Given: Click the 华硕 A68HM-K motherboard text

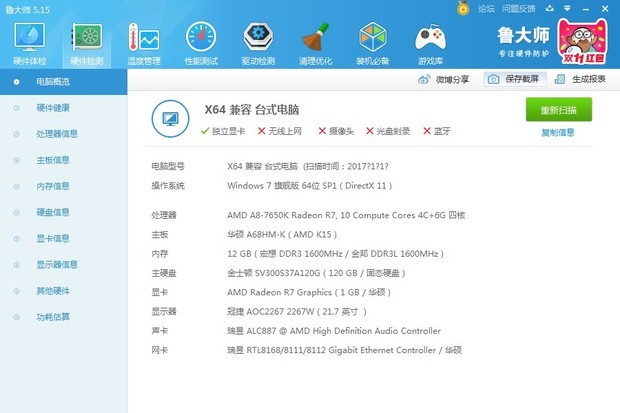Looking at the screenshot, I should point(282,235).
